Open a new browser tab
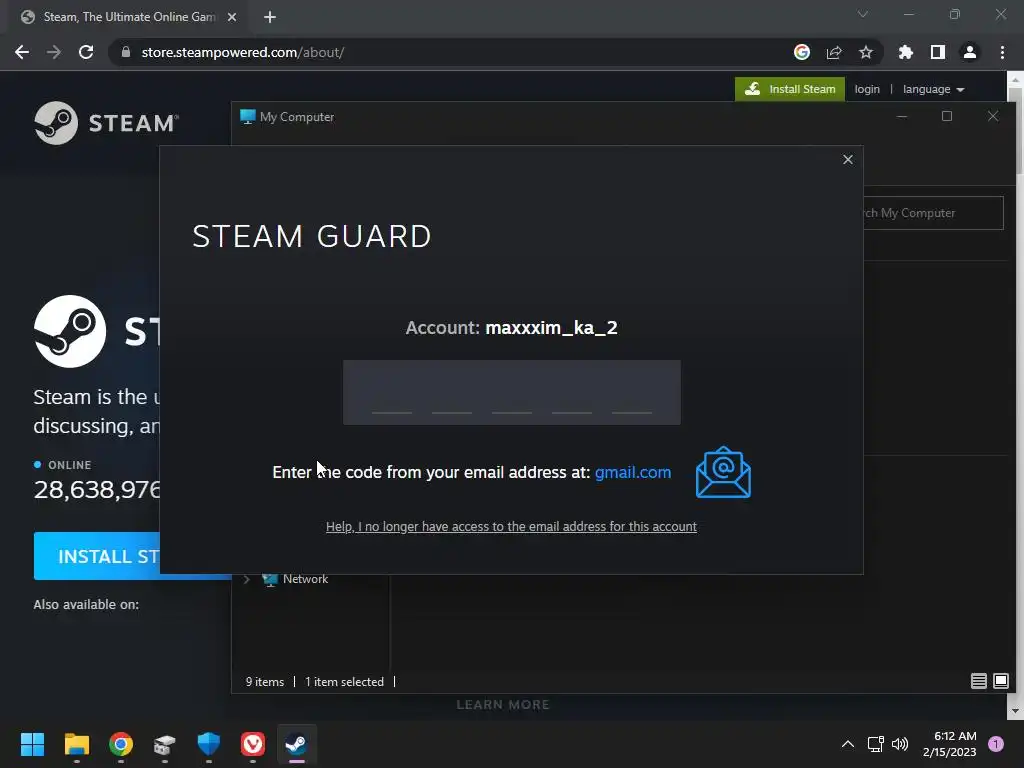 pos(270,17)
